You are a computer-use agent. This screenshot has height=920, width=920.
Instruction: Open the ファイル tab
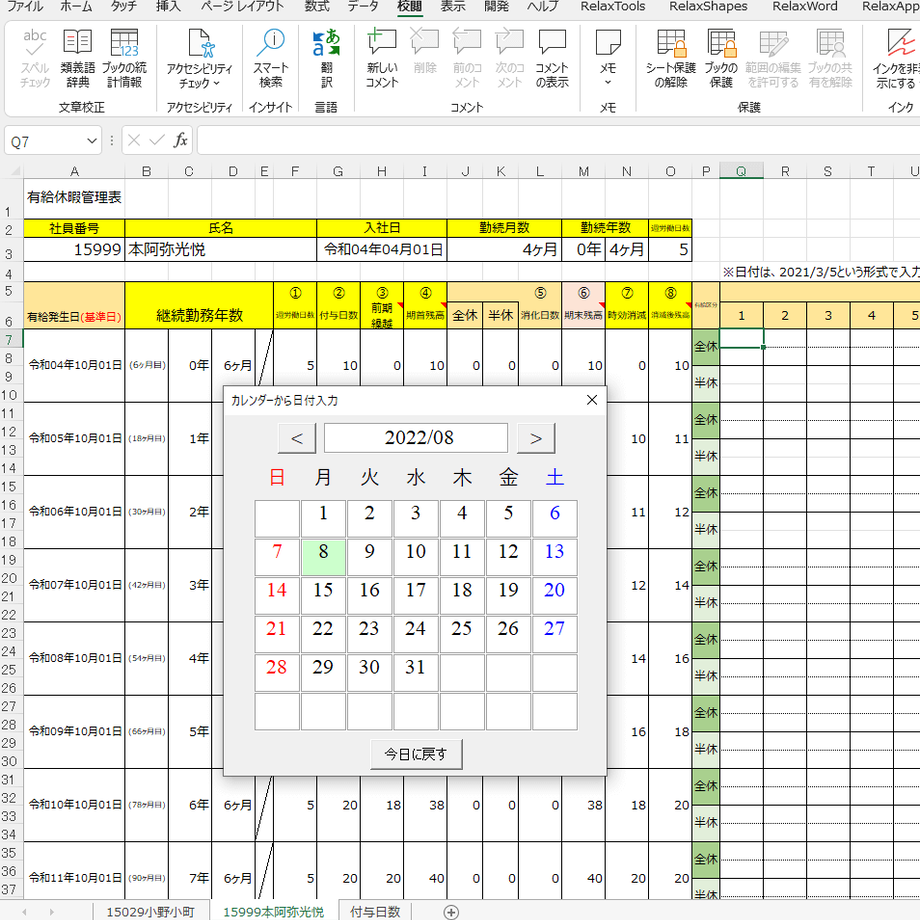click(25, 6)
